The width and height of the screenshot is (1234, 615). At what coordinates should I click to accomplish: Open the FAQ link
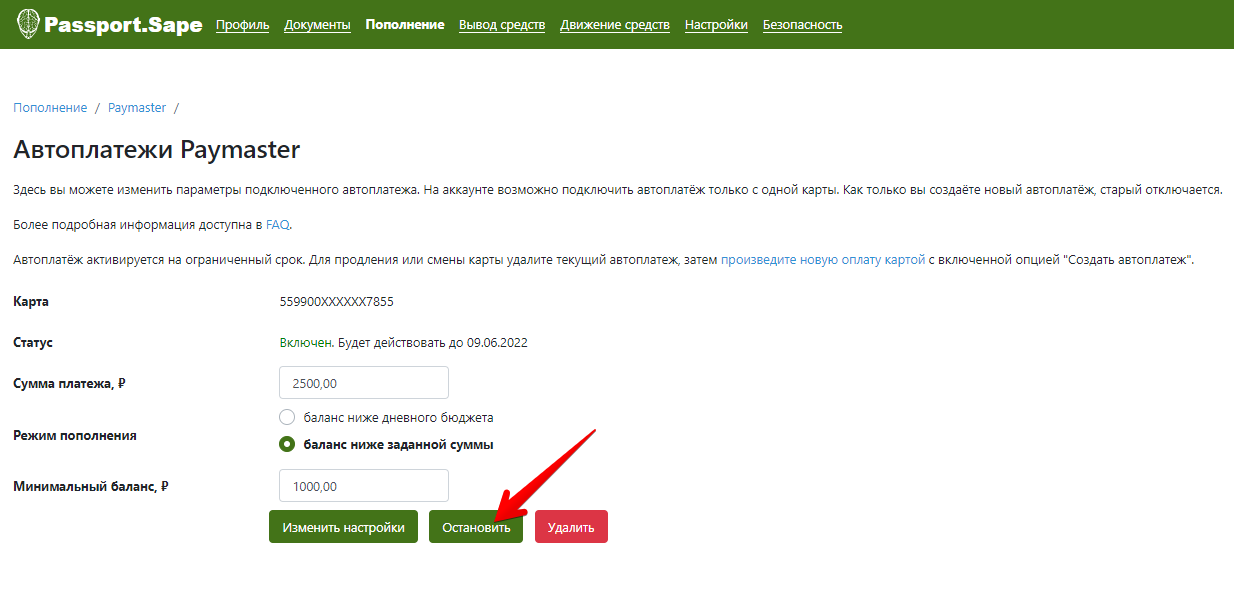(277, 225)
